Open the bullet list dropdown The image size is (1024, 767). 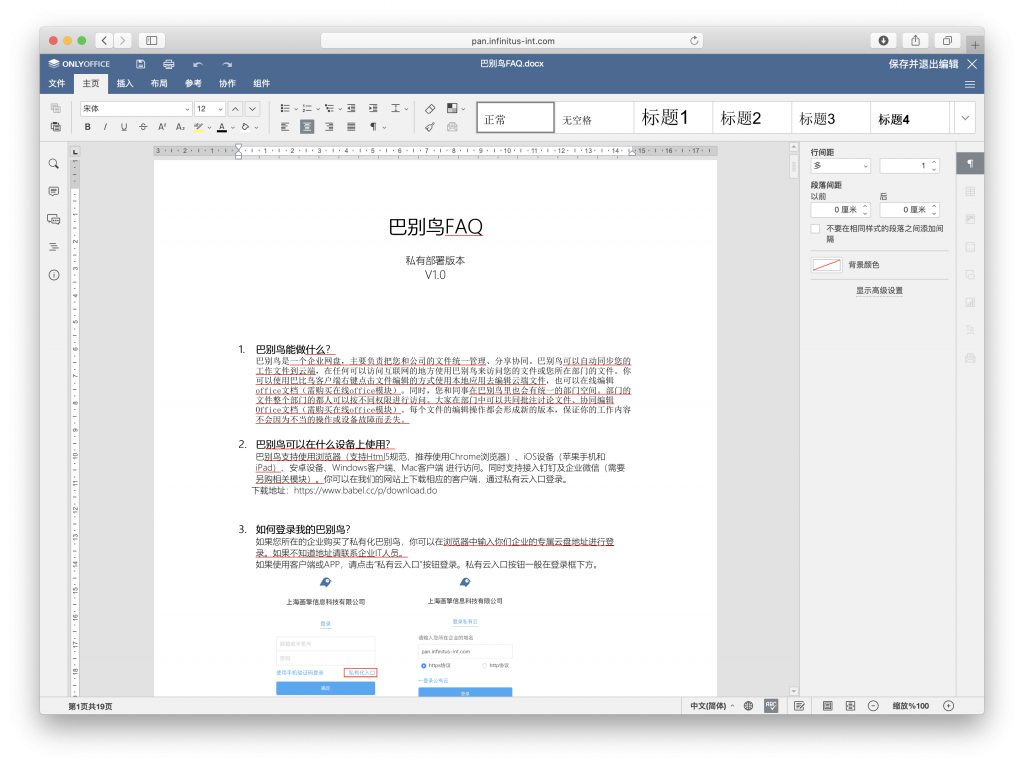coord(296,109)
